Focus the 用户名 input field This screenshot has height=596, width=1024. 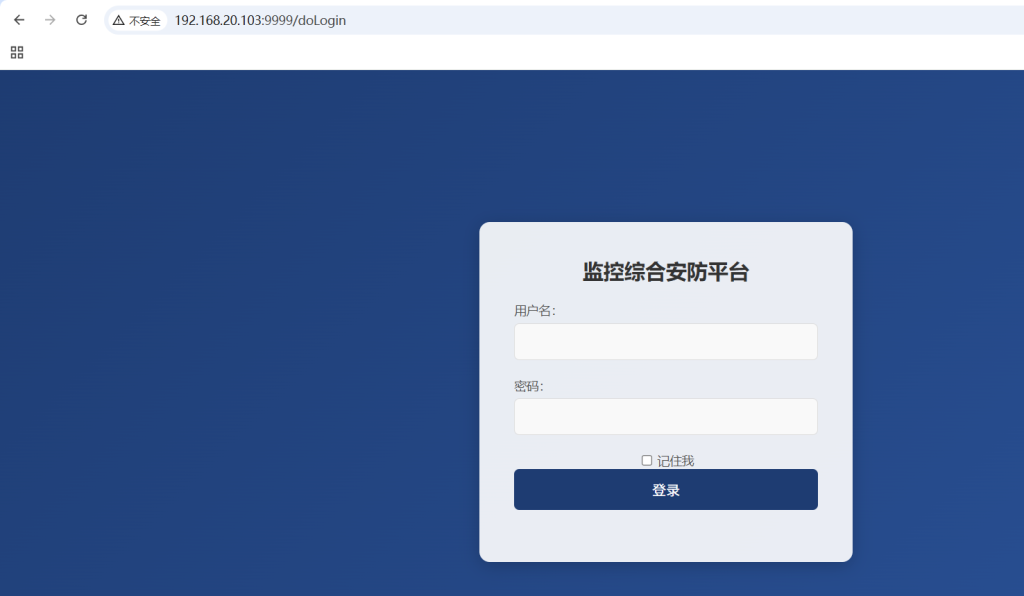pyautogui.click(x=665, y=341)
